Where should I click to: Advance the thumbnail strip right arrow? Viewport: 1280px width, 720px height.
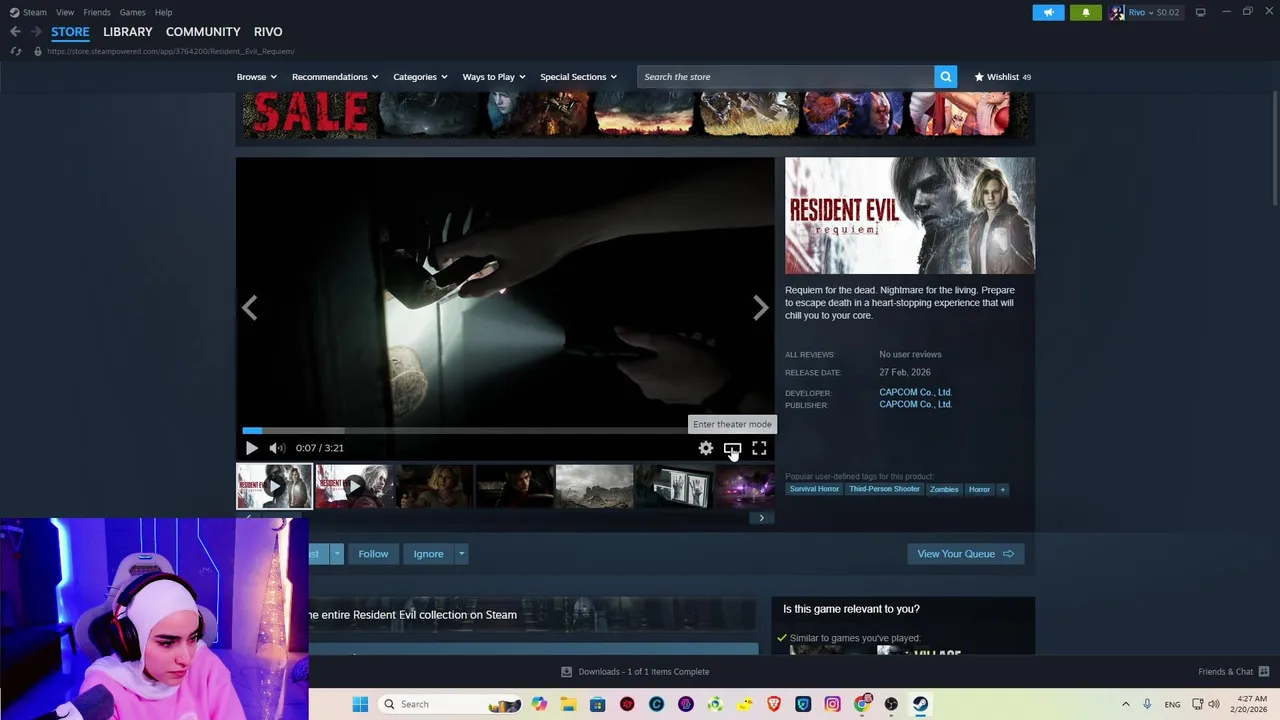tap(761, 518)
